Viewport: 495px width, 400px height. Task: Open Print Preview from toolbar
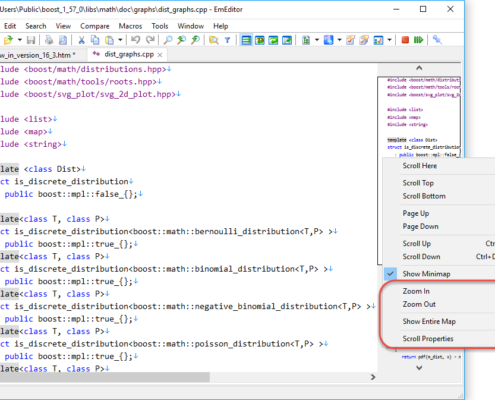[63, 40]
